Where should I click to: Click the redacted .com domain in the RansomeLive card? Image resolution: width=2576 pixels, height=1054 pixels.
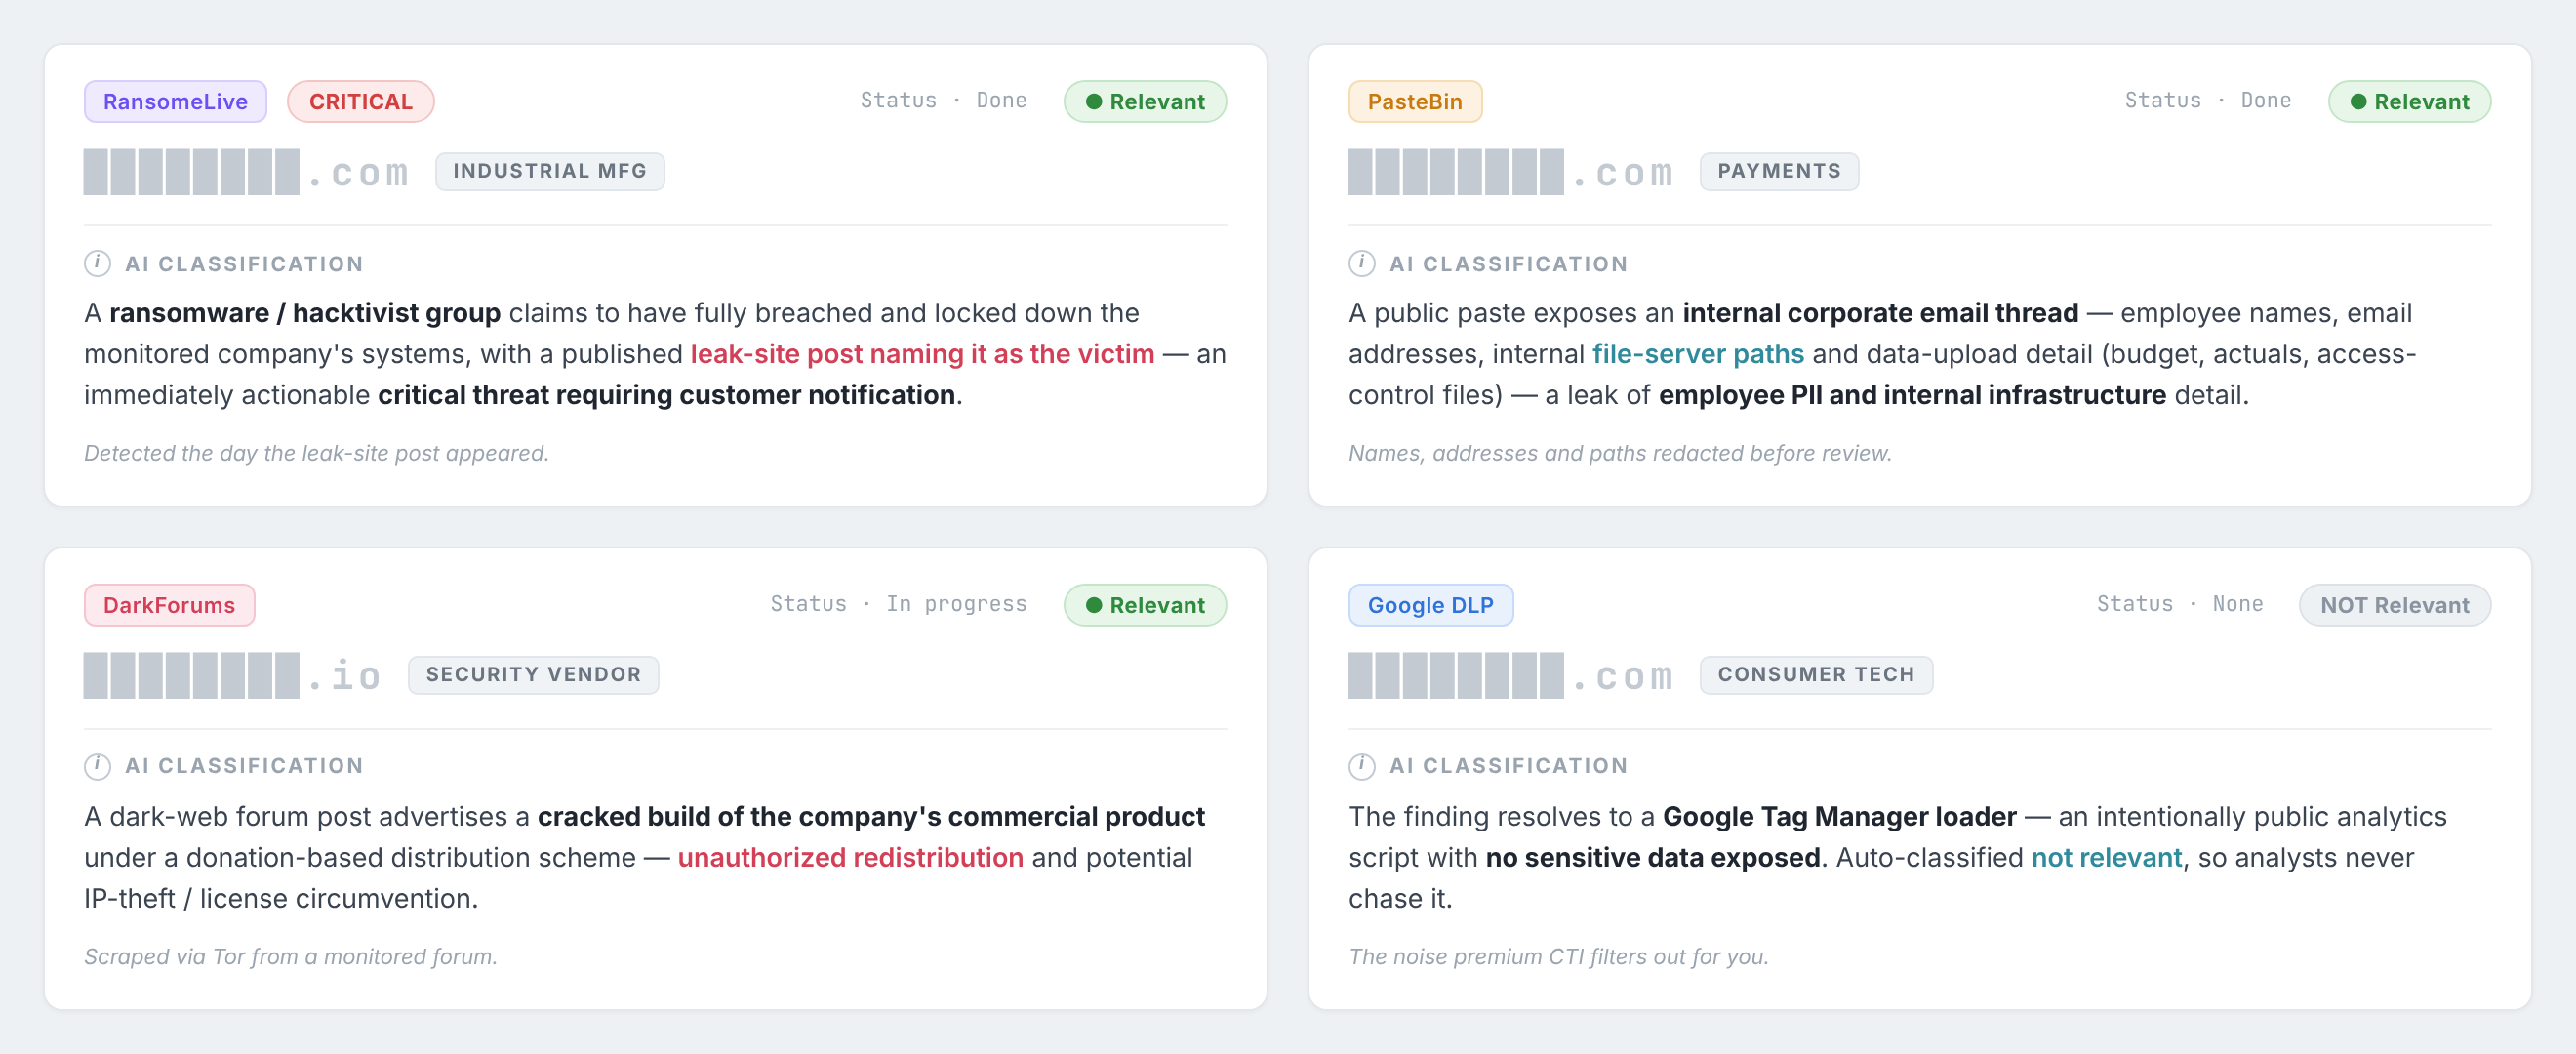(247, 172)
